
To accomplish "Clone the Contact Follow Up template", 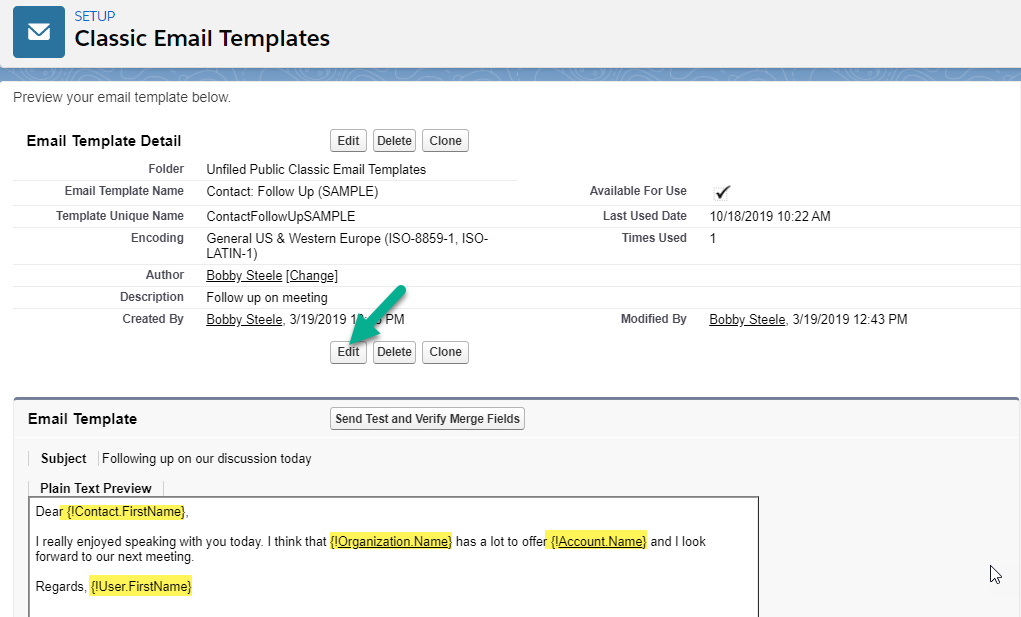I will (x=445, y=140).
